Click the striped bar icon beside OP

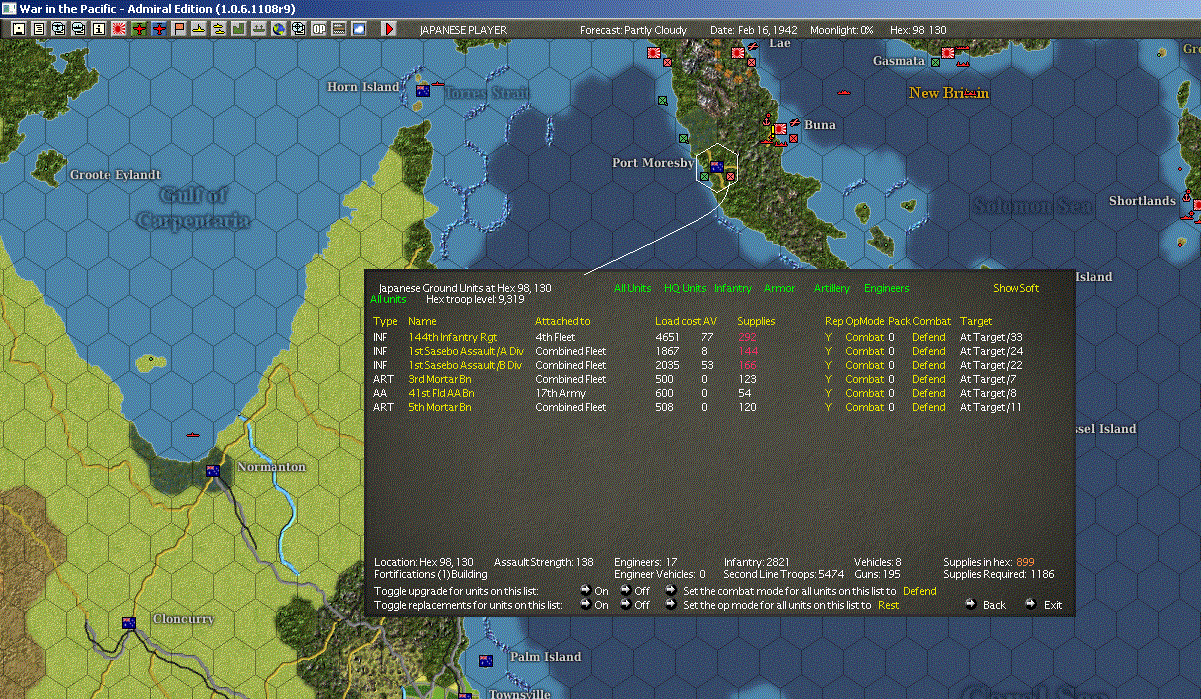[x=339, y=29]
